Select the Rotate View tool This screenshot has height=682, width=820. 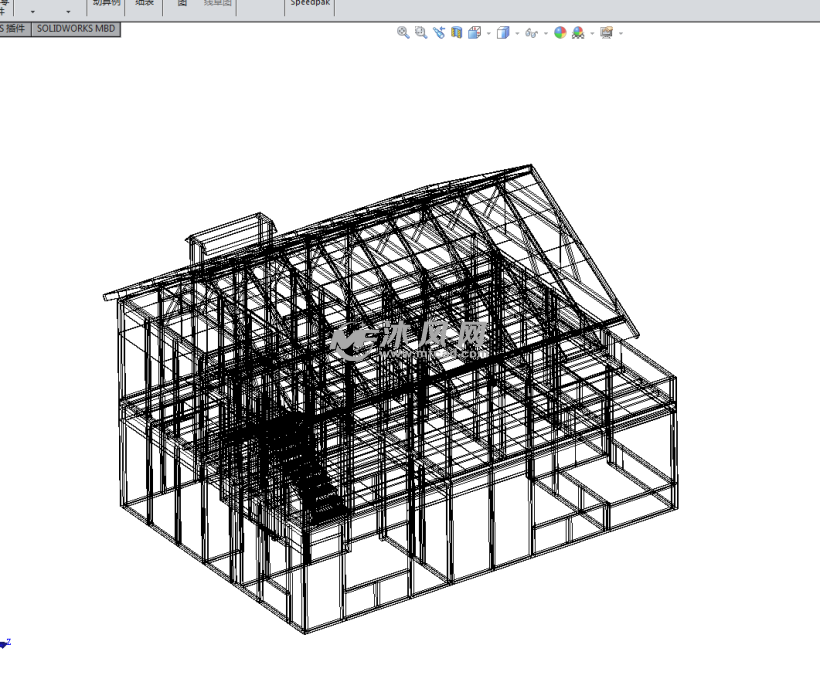click(438, 33)
